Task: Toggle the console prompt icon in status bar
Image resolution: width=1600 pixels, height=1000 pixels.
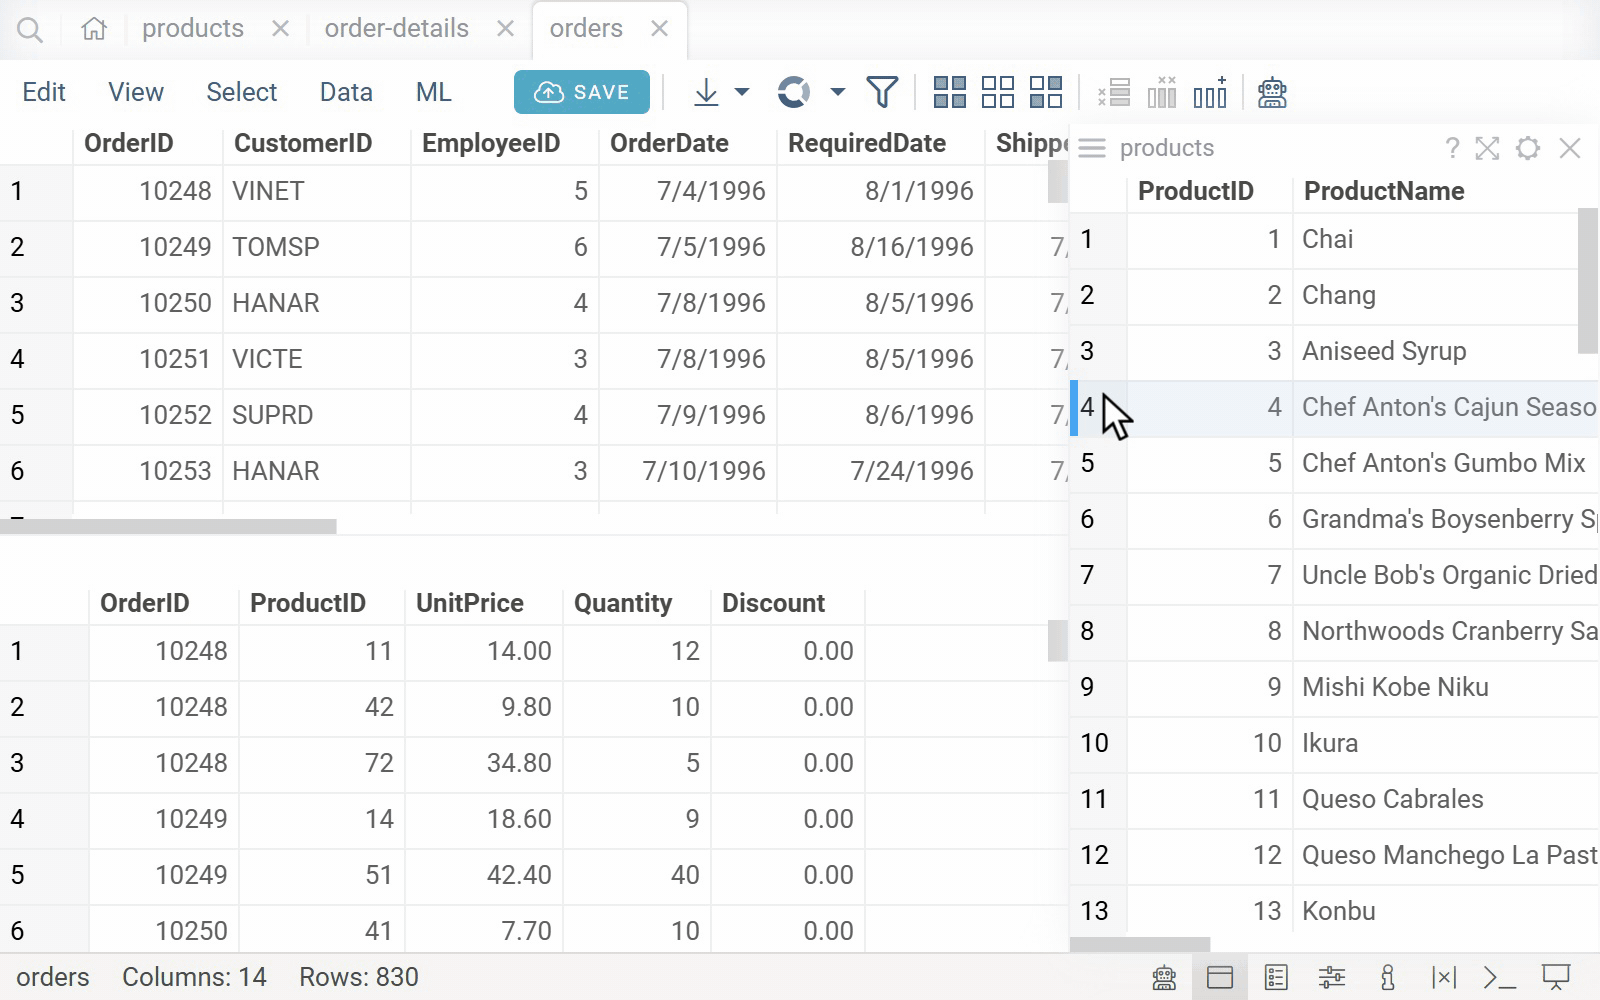Action: [1500, 977]
